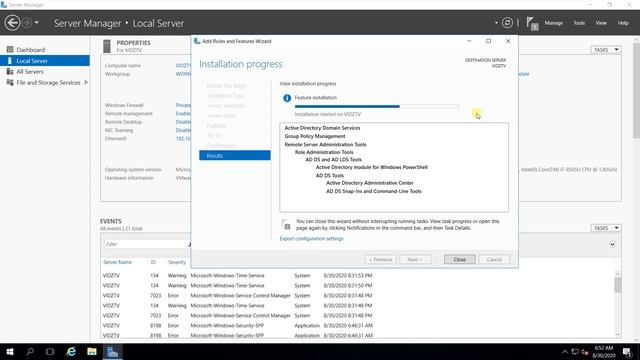Open the Action Center notification icon

[x=627, y=351]
